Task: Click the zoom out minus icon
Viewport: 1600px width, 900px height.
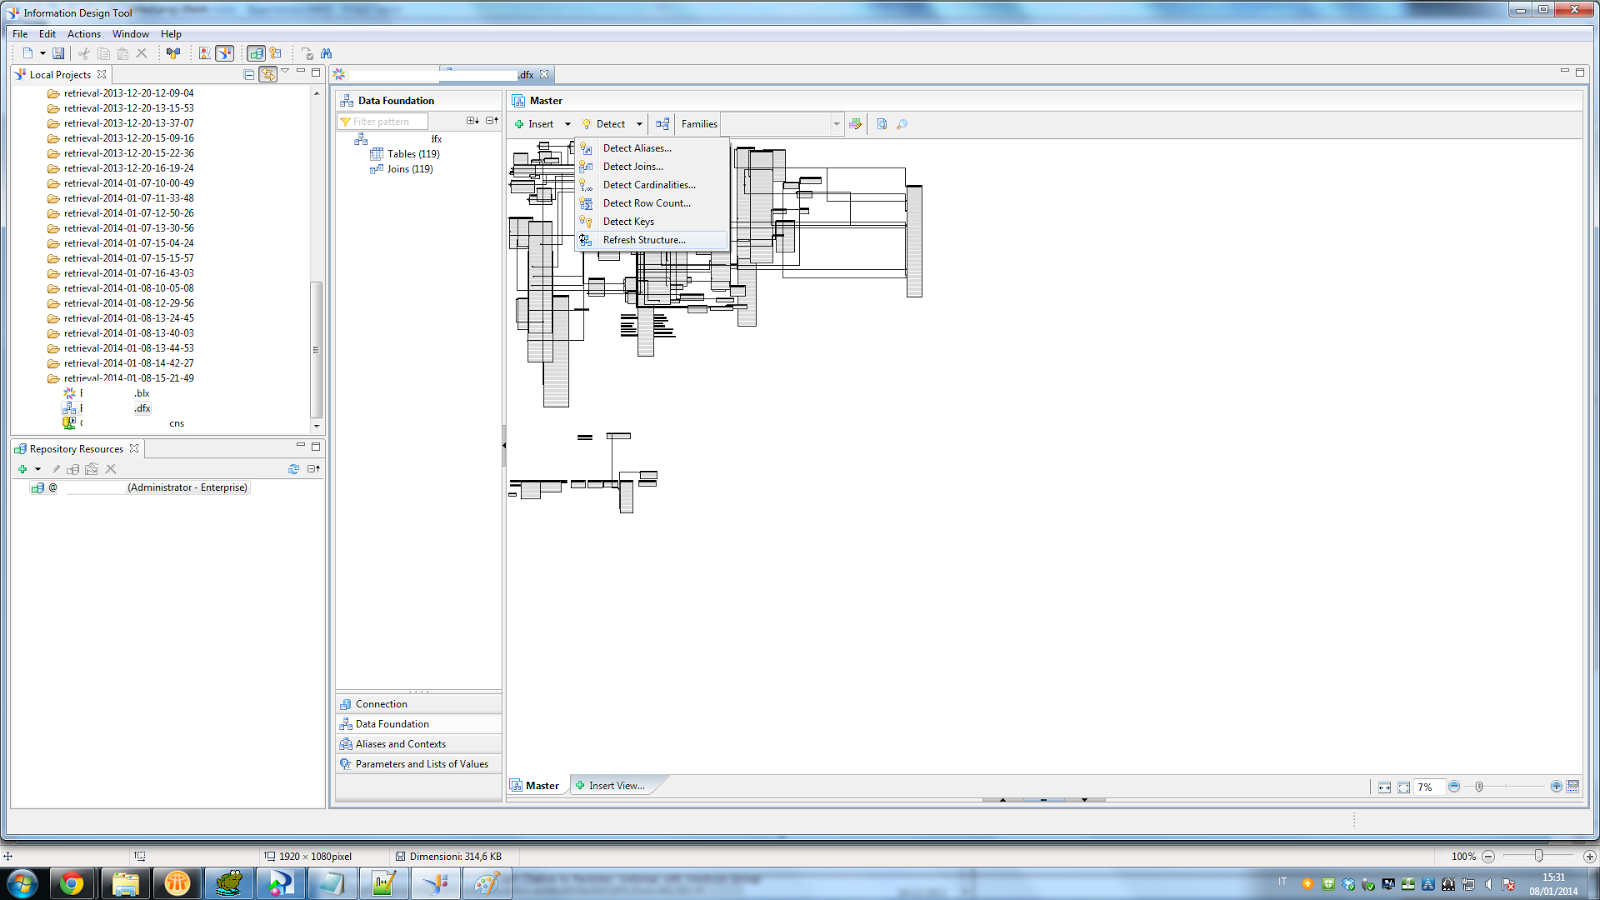Action: pyautogui.click(x=1454, y=787)
